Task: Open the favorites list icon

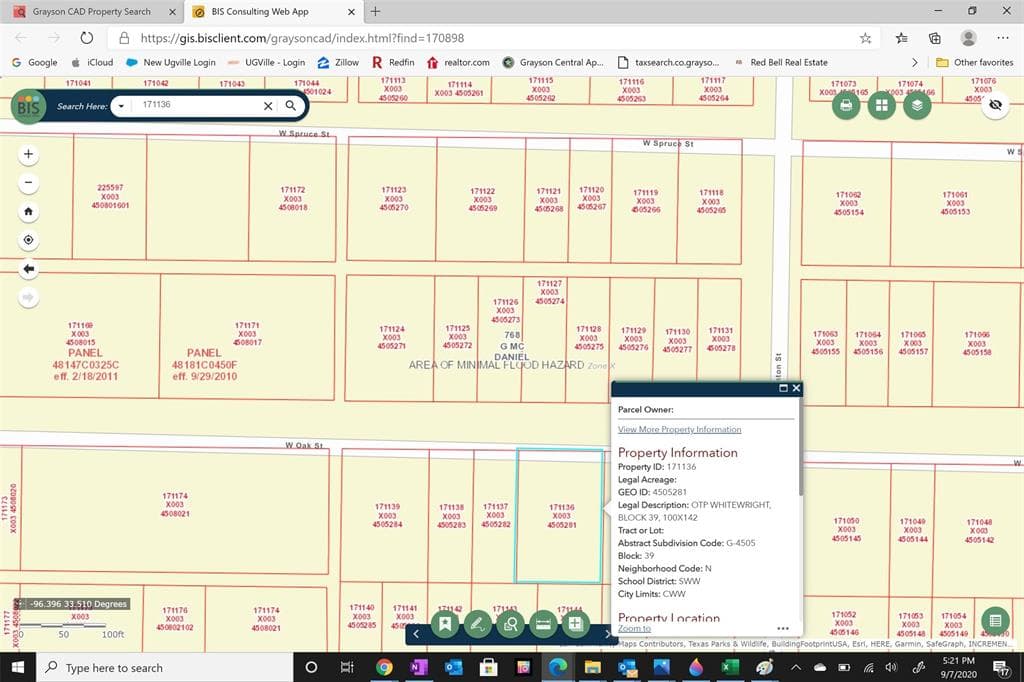Action: click(902, 38)
